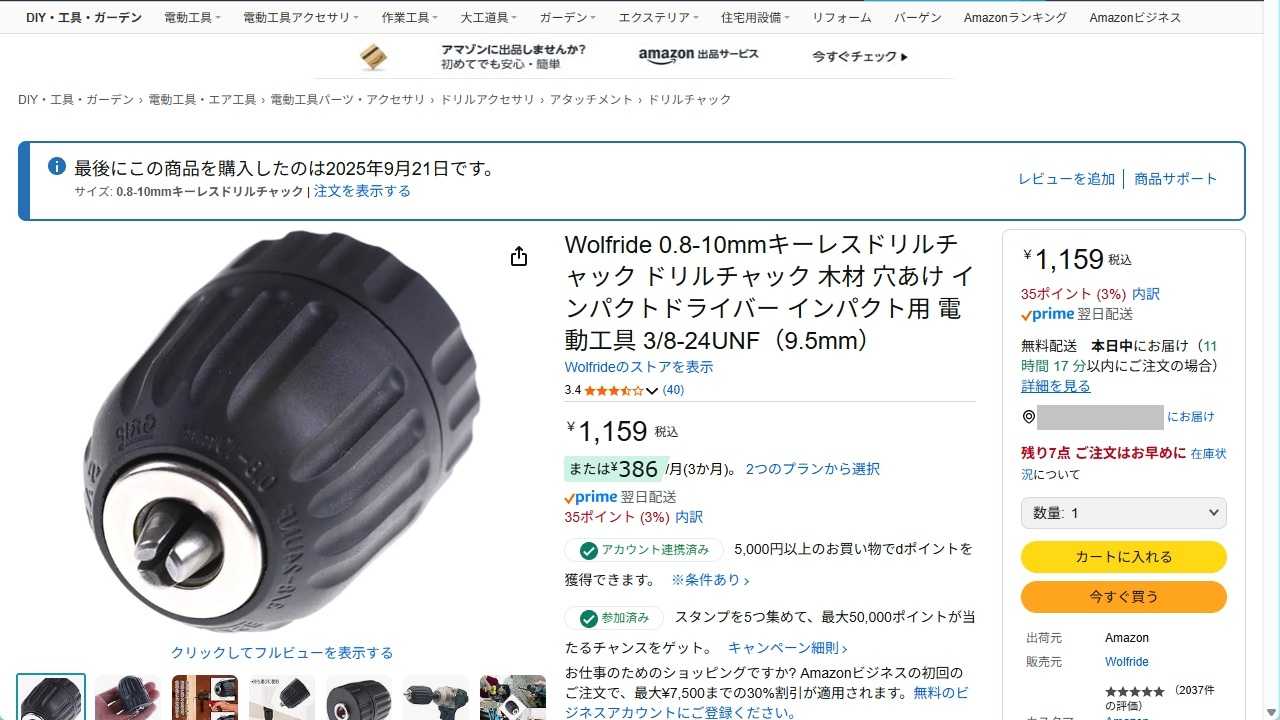This screenshot has width=1280, height=720.
Task: Select the second product thumbnail held in hand
Action: pyautogui.click(x=128, y=698)
